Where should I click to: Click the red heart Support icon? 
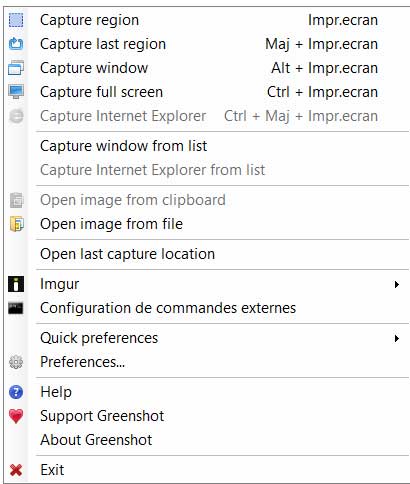point(16,416)
